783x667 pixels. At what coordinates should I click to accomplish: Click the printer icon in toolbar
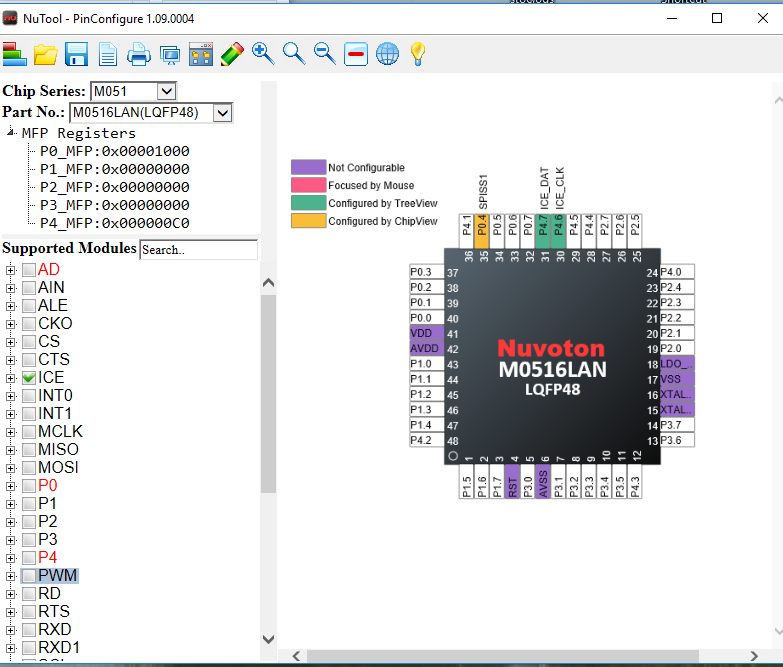(139, 54)
